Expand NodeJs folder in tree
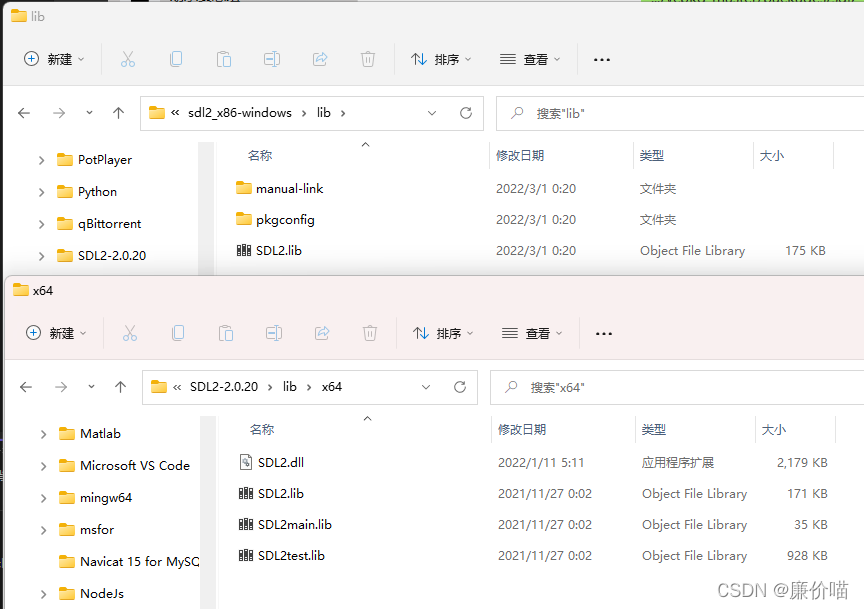Image resolution: width=864 pixels, height=609 pixels. [x=44, y=594]
